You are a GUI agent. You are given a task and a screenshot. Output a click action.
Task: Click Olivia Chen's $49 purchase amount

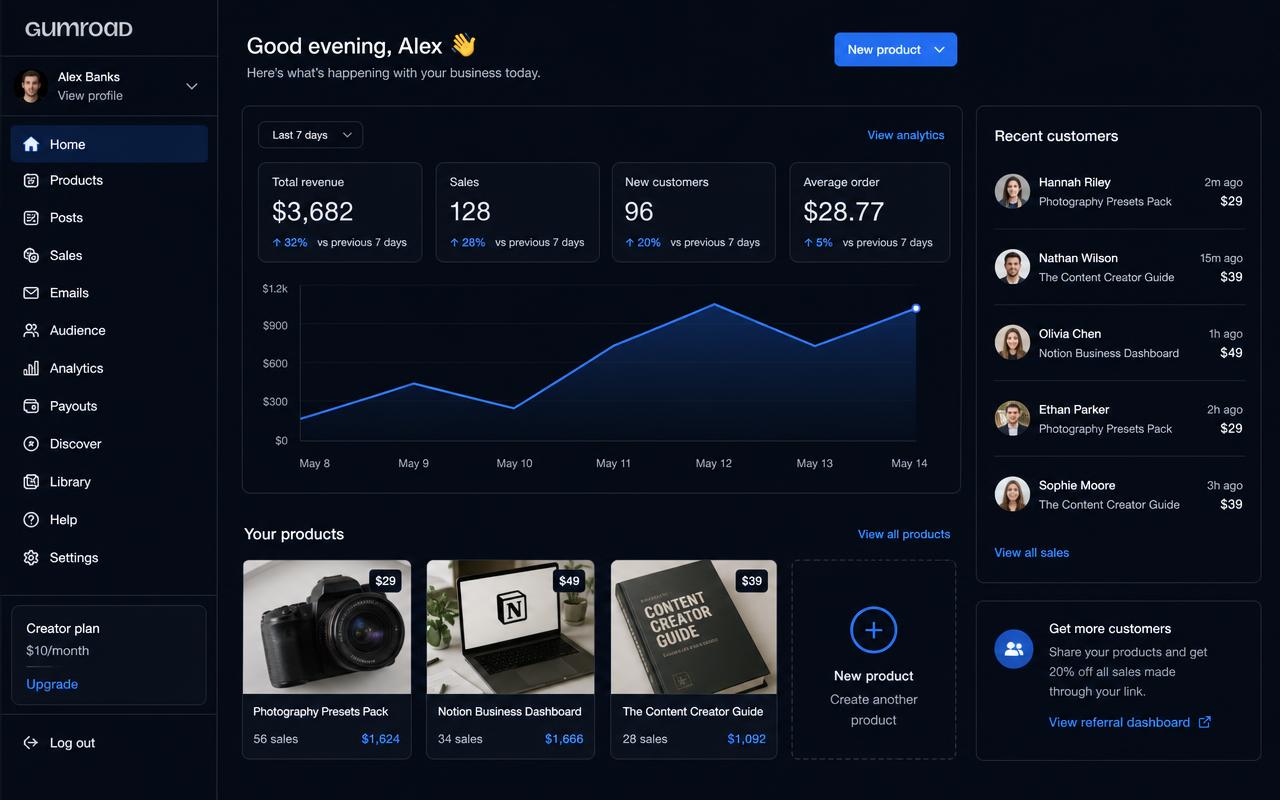pyautogui.click(x=1231, y=353)
